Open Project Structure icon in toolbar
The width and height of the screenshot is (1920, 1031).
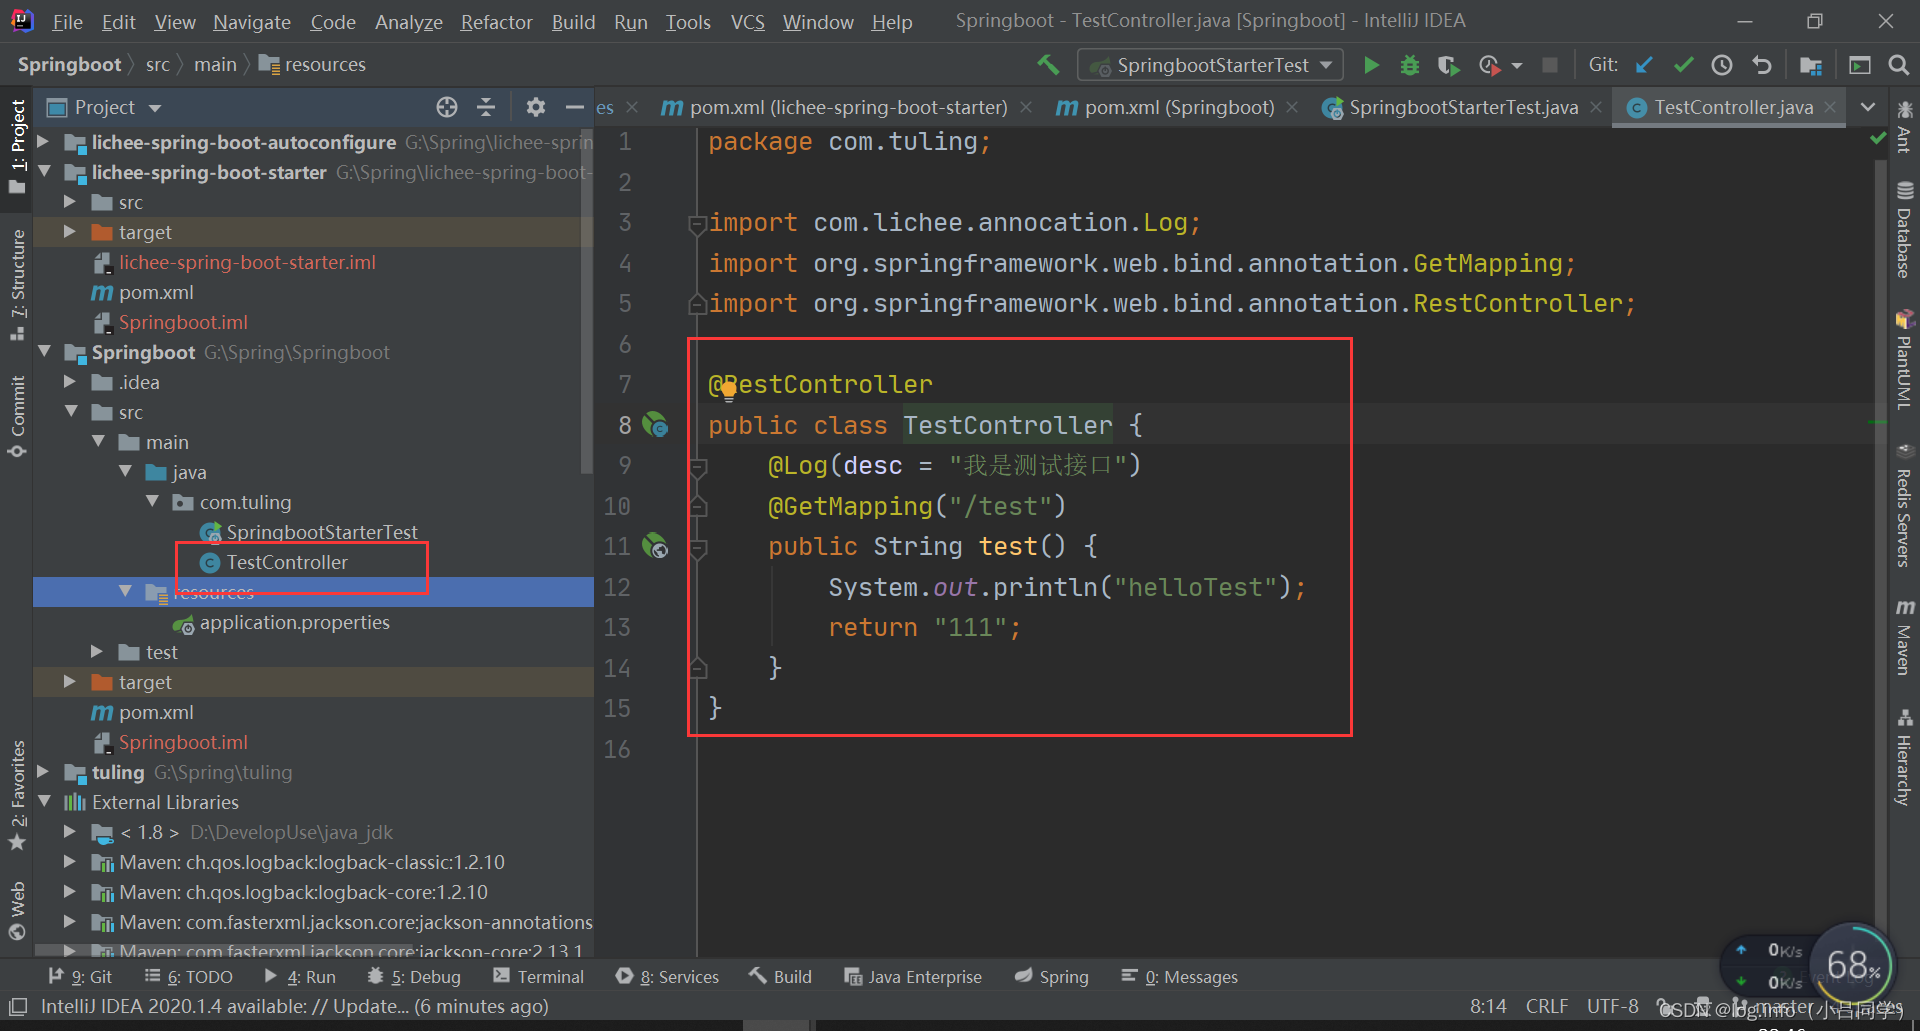coord(1810,65)
